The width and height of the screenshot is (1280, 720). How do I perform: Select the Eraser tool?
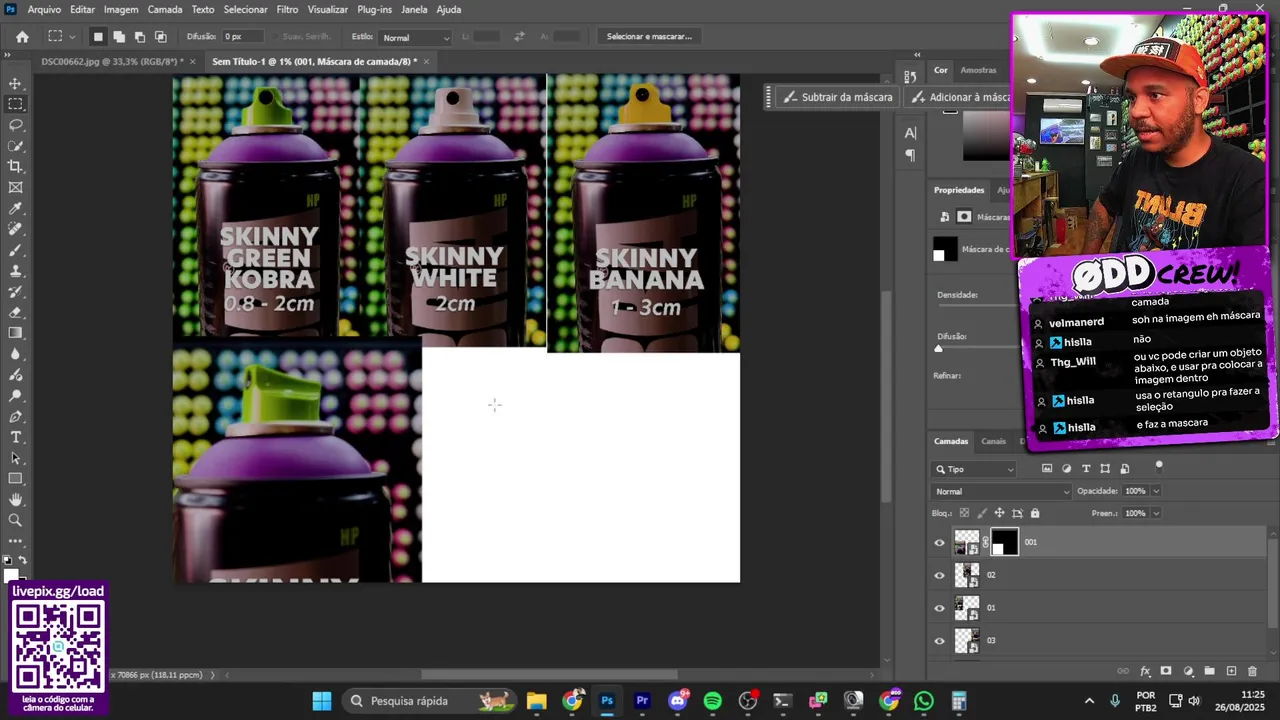(15, 313)
